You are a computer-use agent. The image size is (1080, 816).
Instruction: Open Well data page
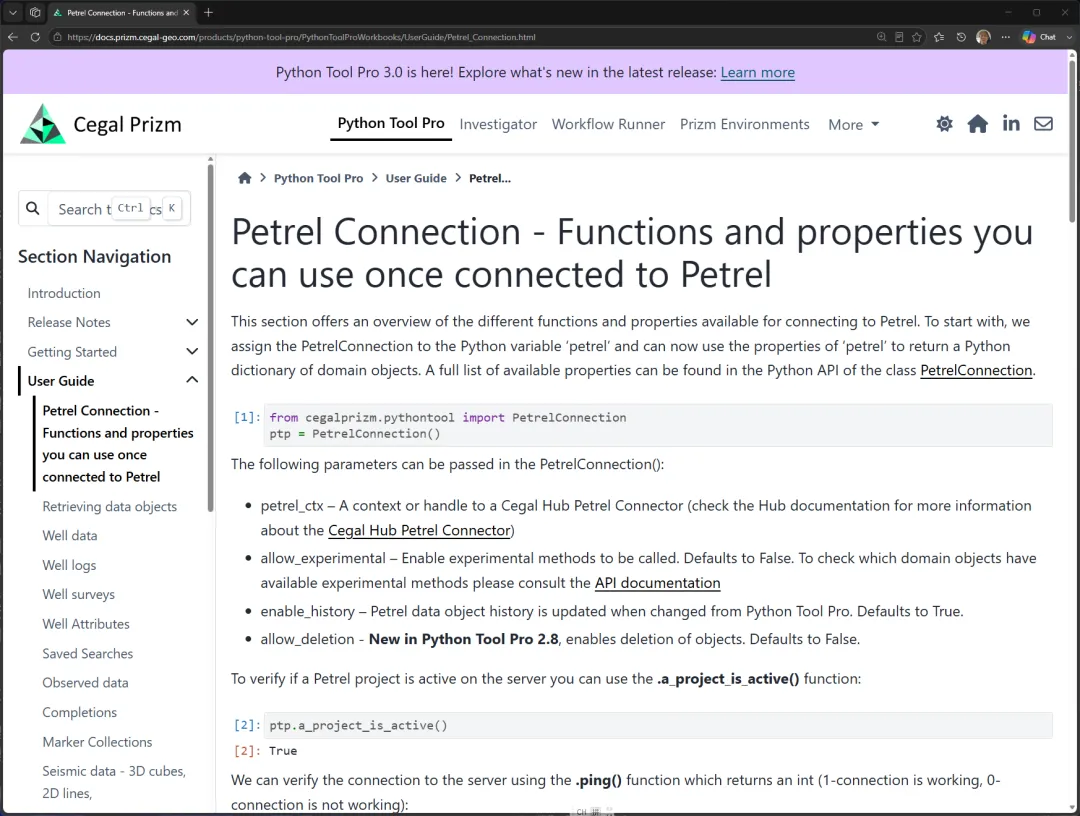tap(70, 536)
